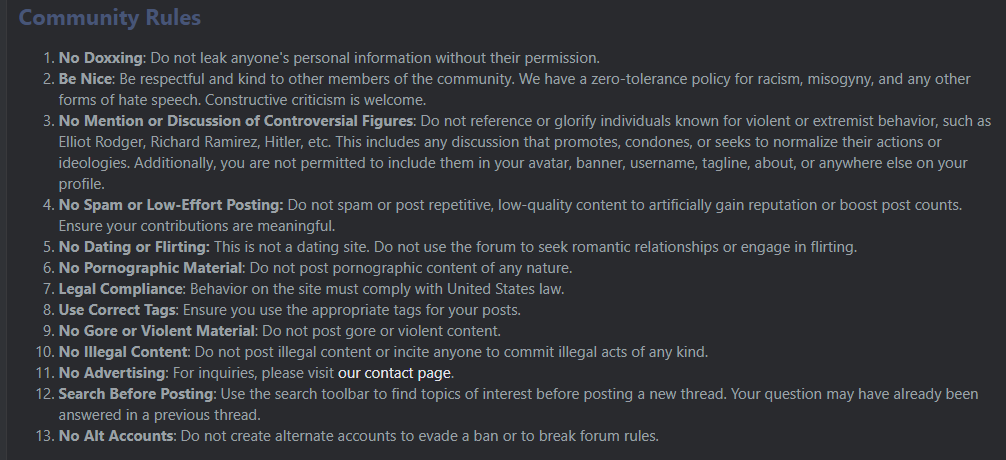Viewport: 1006px width, 460px height.
Task: Click the Use Correct Tags rule title
Action: pos(117,310)
